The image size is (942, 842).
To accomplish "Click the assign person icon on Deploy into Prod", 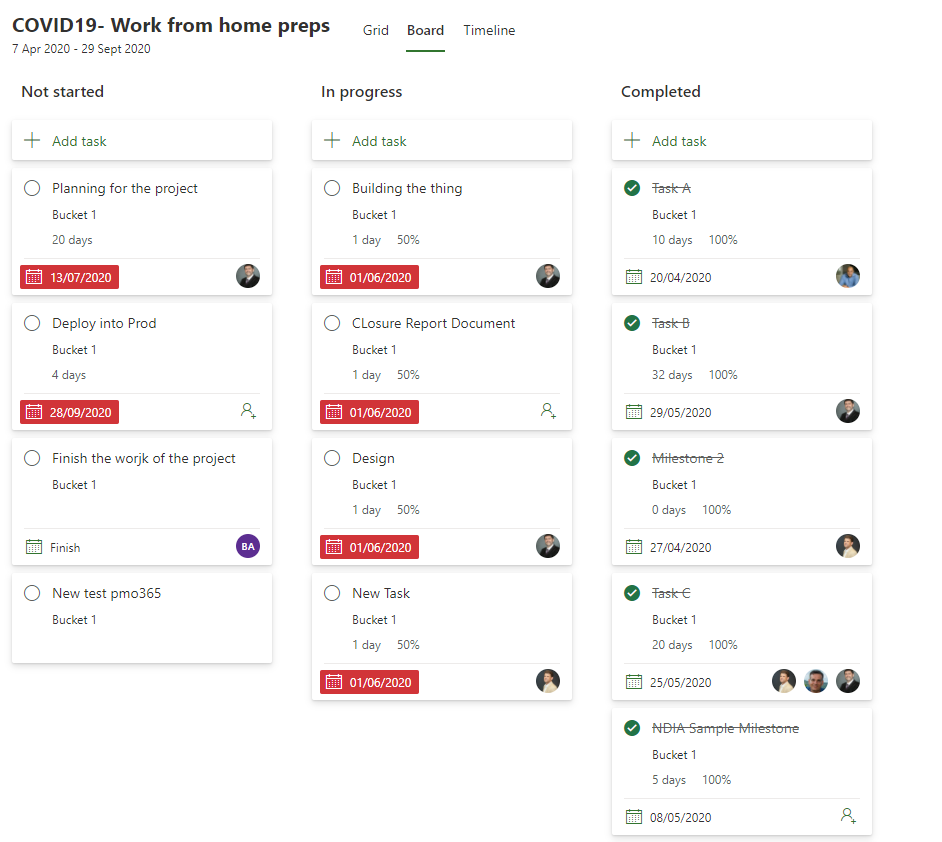I will [x=547, y=411].
